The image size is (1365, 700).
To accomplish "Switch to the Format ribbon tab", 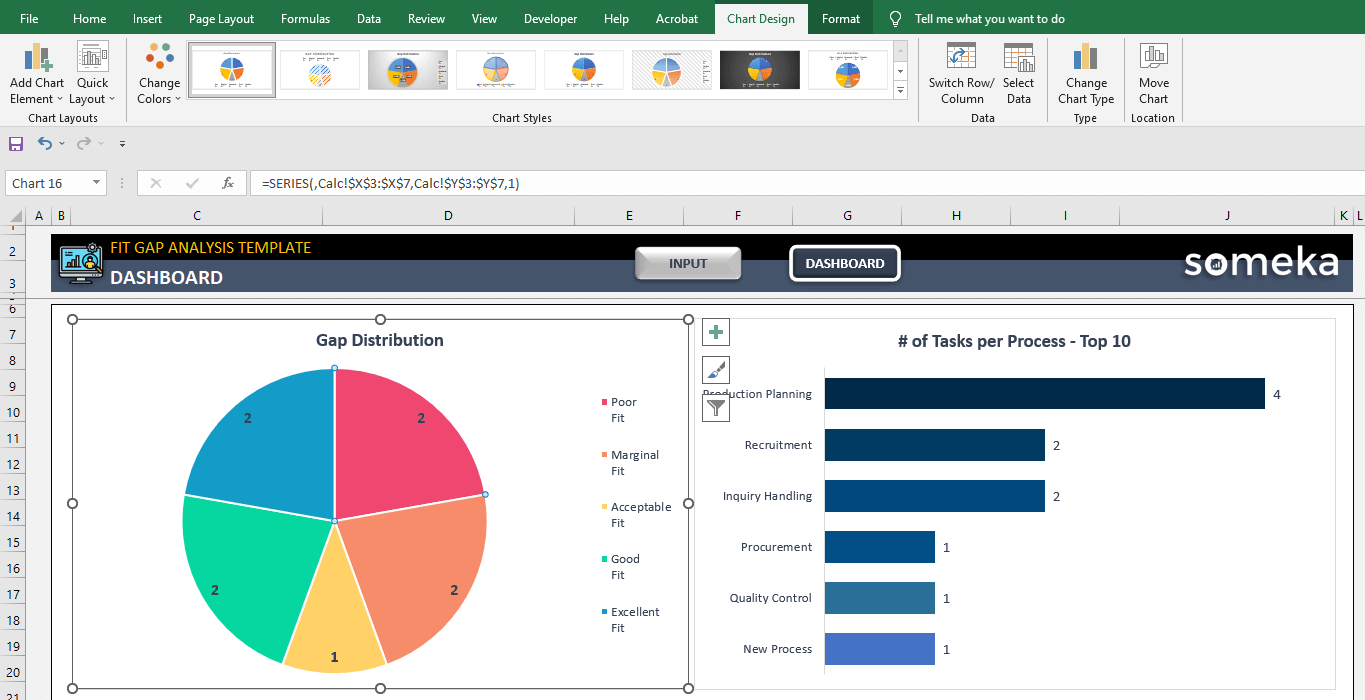I will (840, 19).
